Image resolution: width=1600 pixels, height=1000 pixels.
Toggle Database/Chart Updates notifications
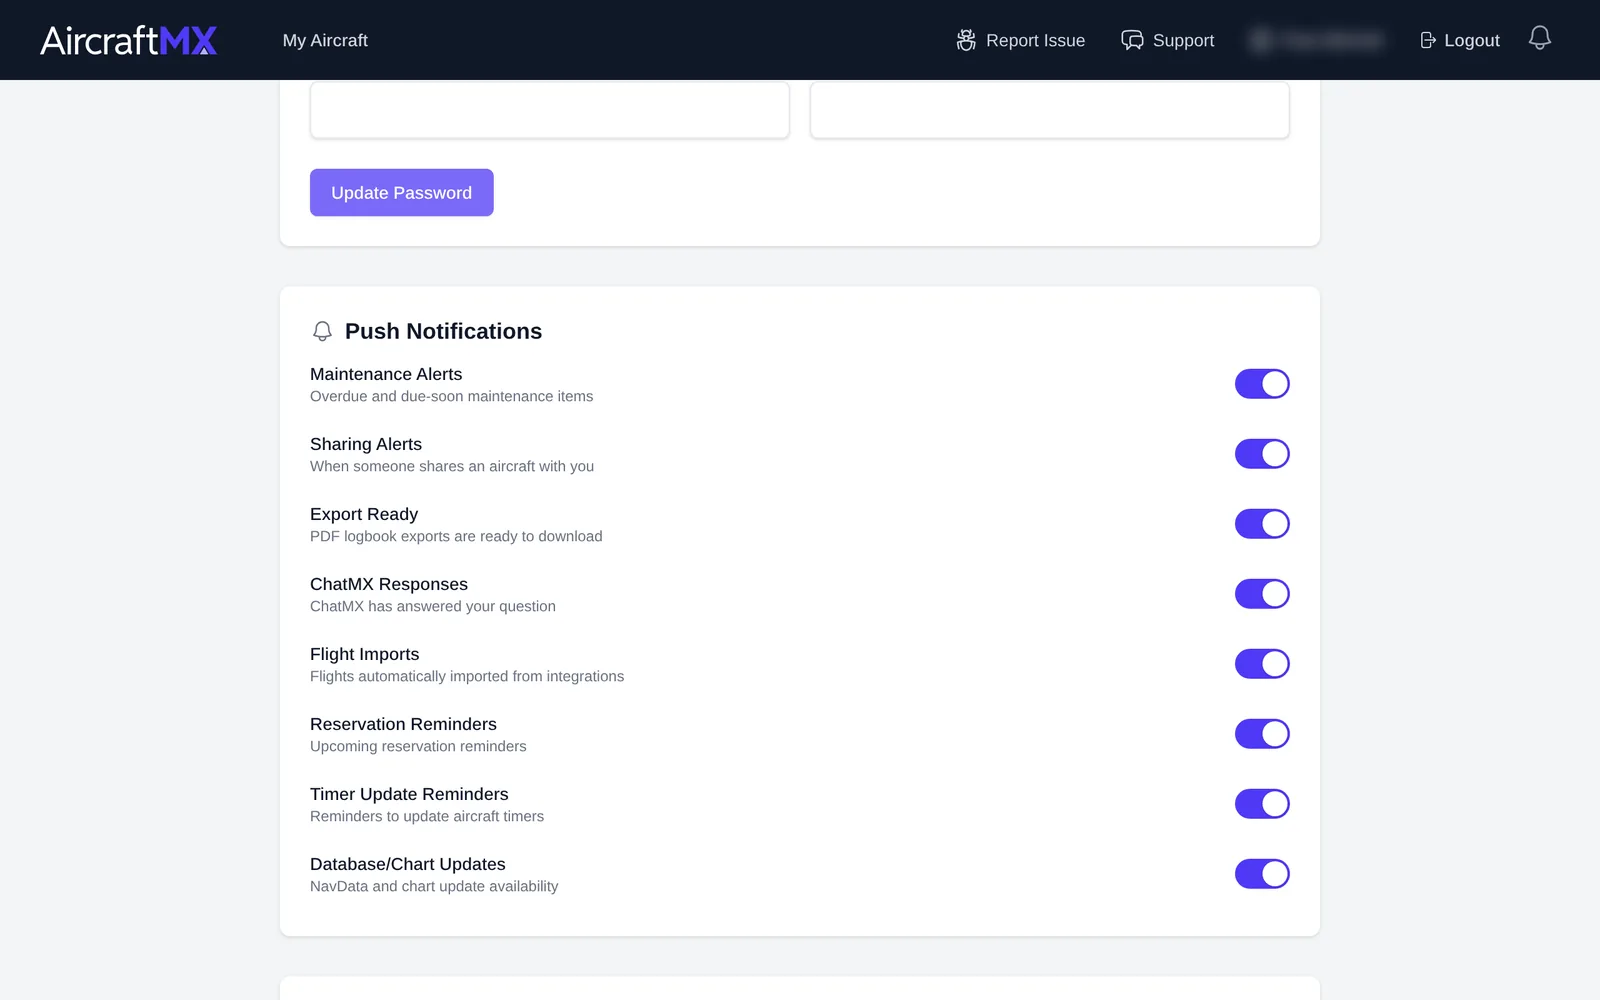tap(1262, 874)
